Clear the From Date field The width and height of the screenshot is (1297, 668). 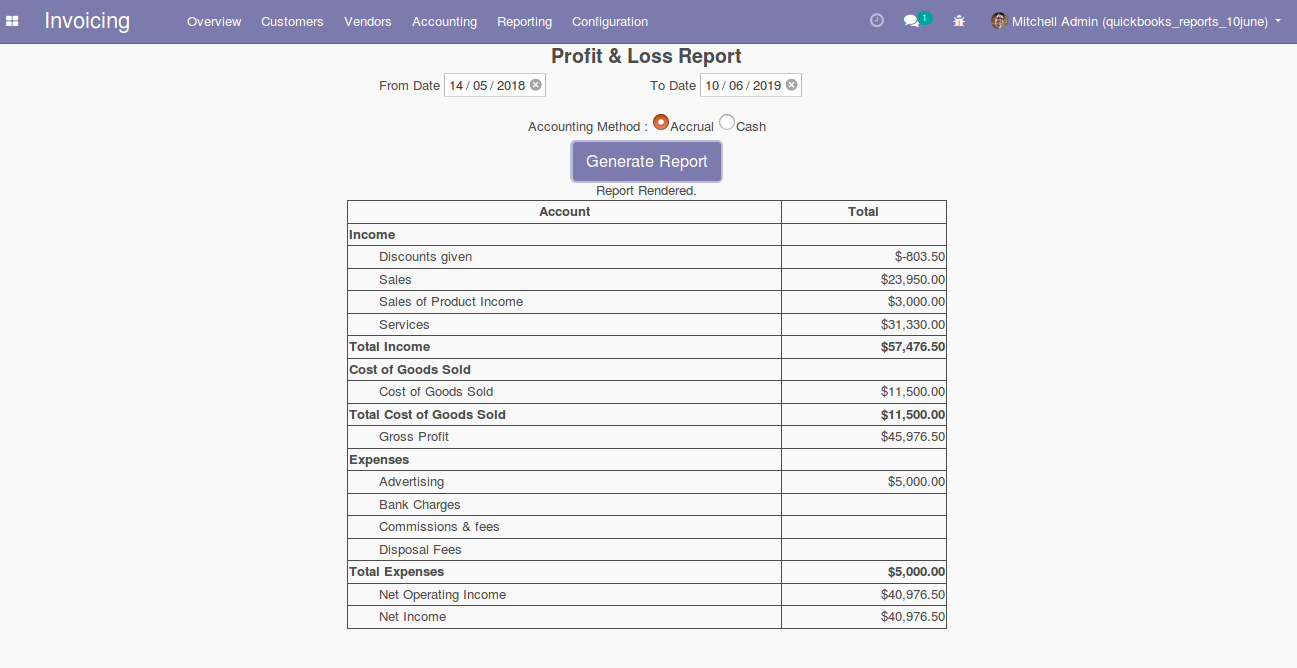pos(536,85)
